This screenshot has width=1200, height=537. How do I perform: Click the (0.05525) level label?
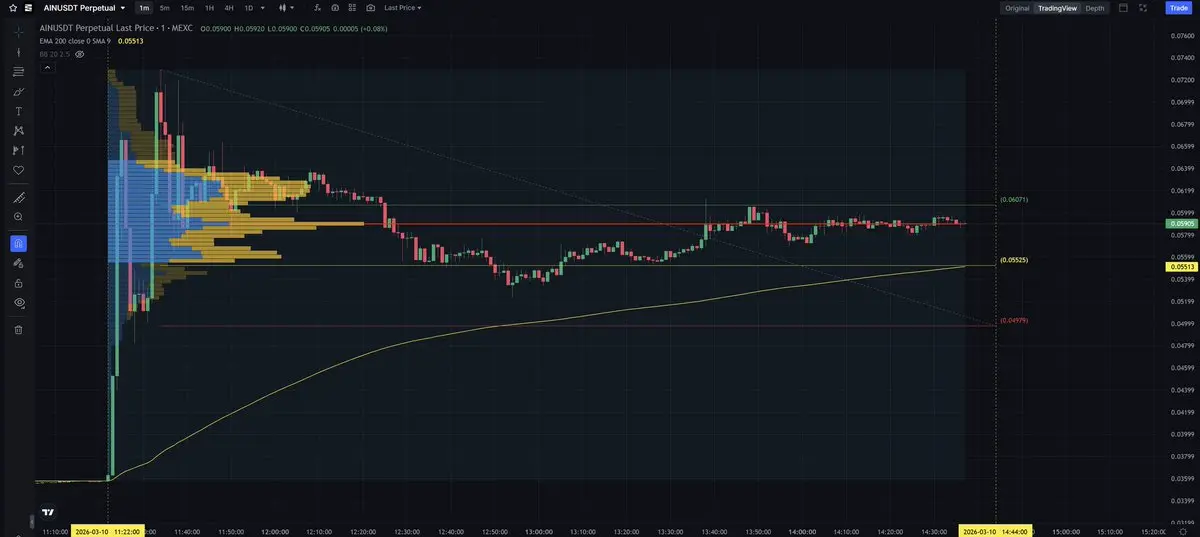point(1014,260)
